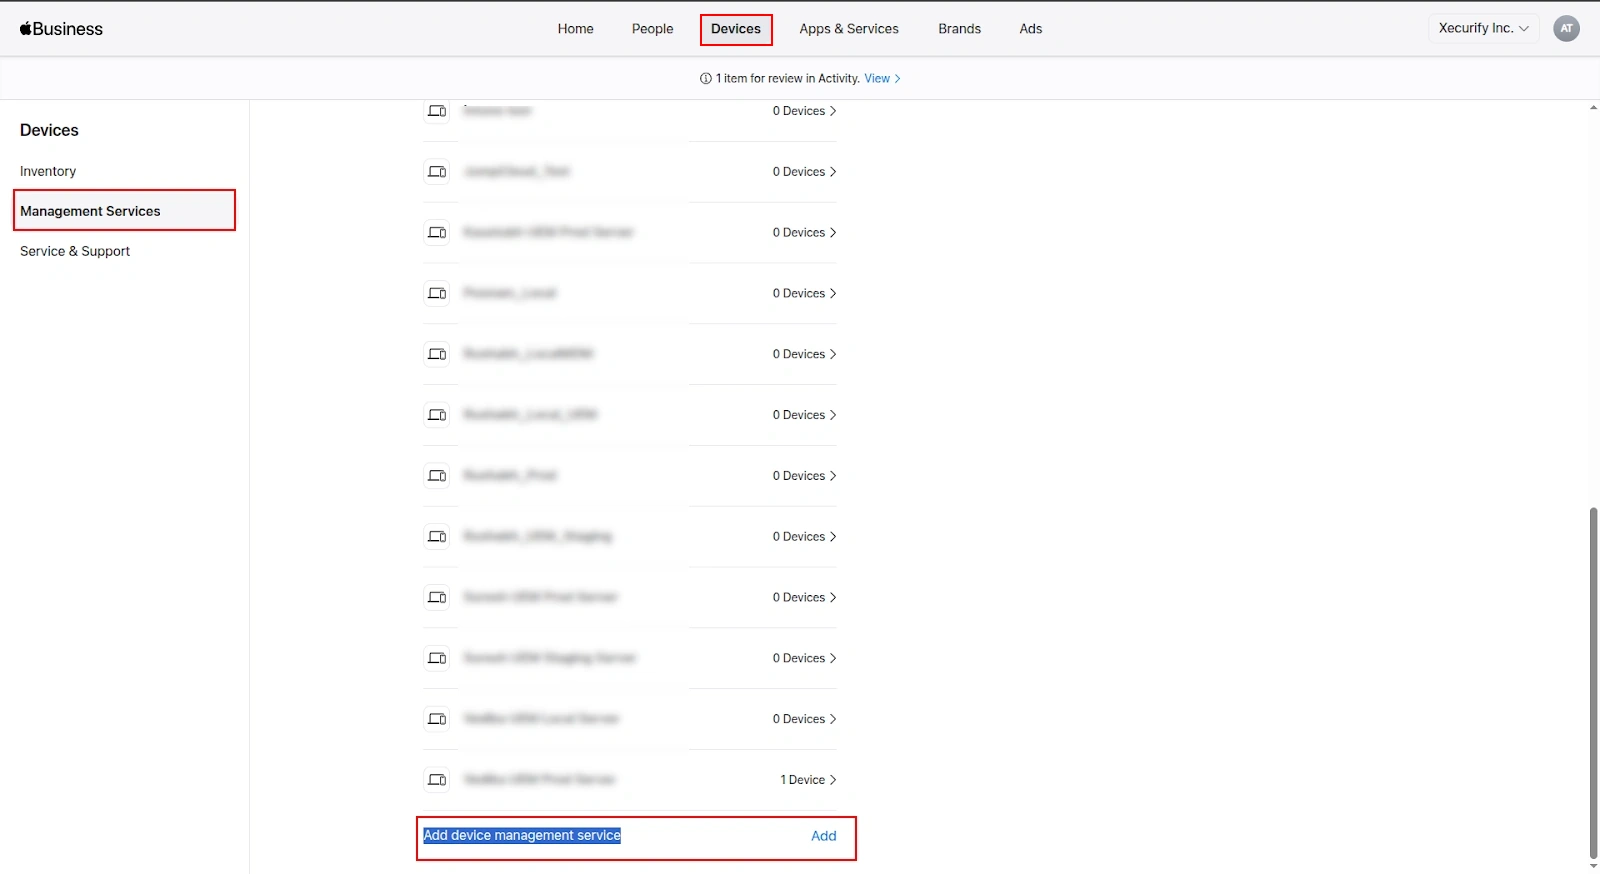Click the chevron next to View

(897, 78)
